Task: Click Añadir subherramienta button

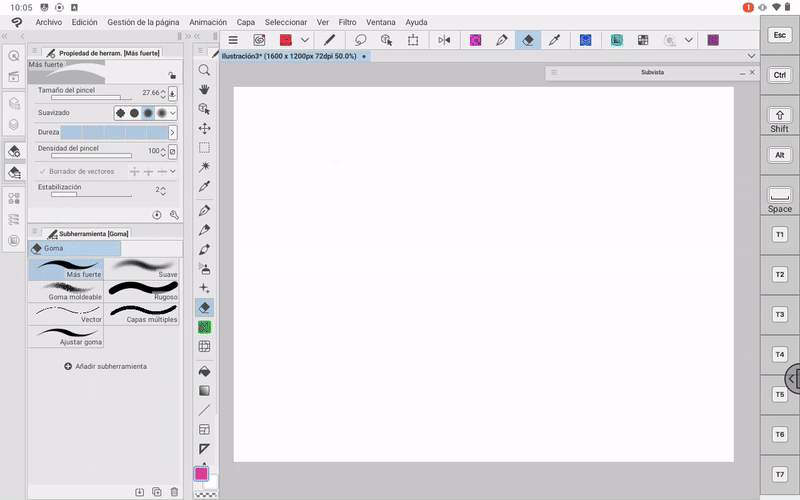Action: tap(105, 366)
